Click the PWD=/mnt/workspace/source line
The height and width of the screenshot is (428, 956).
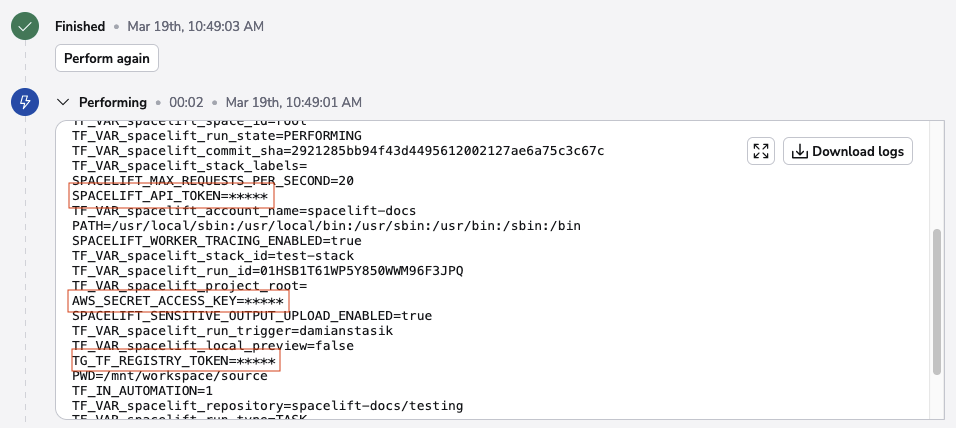point(169,376)
